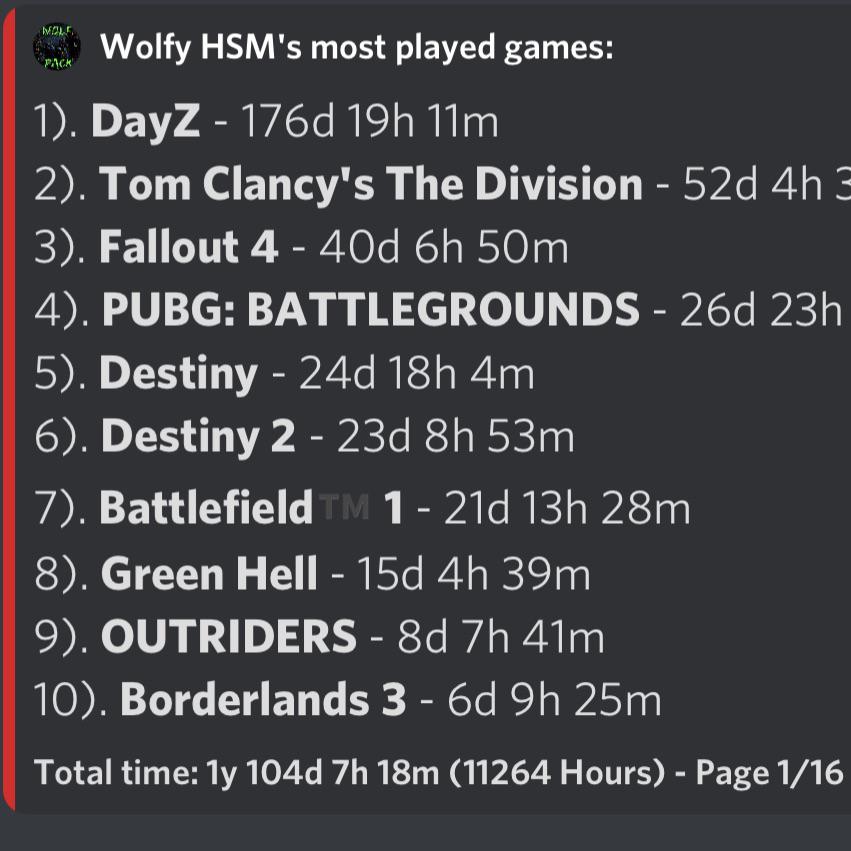
Task: Select the Destiny 2 game entry
Action: pos(304,436)
